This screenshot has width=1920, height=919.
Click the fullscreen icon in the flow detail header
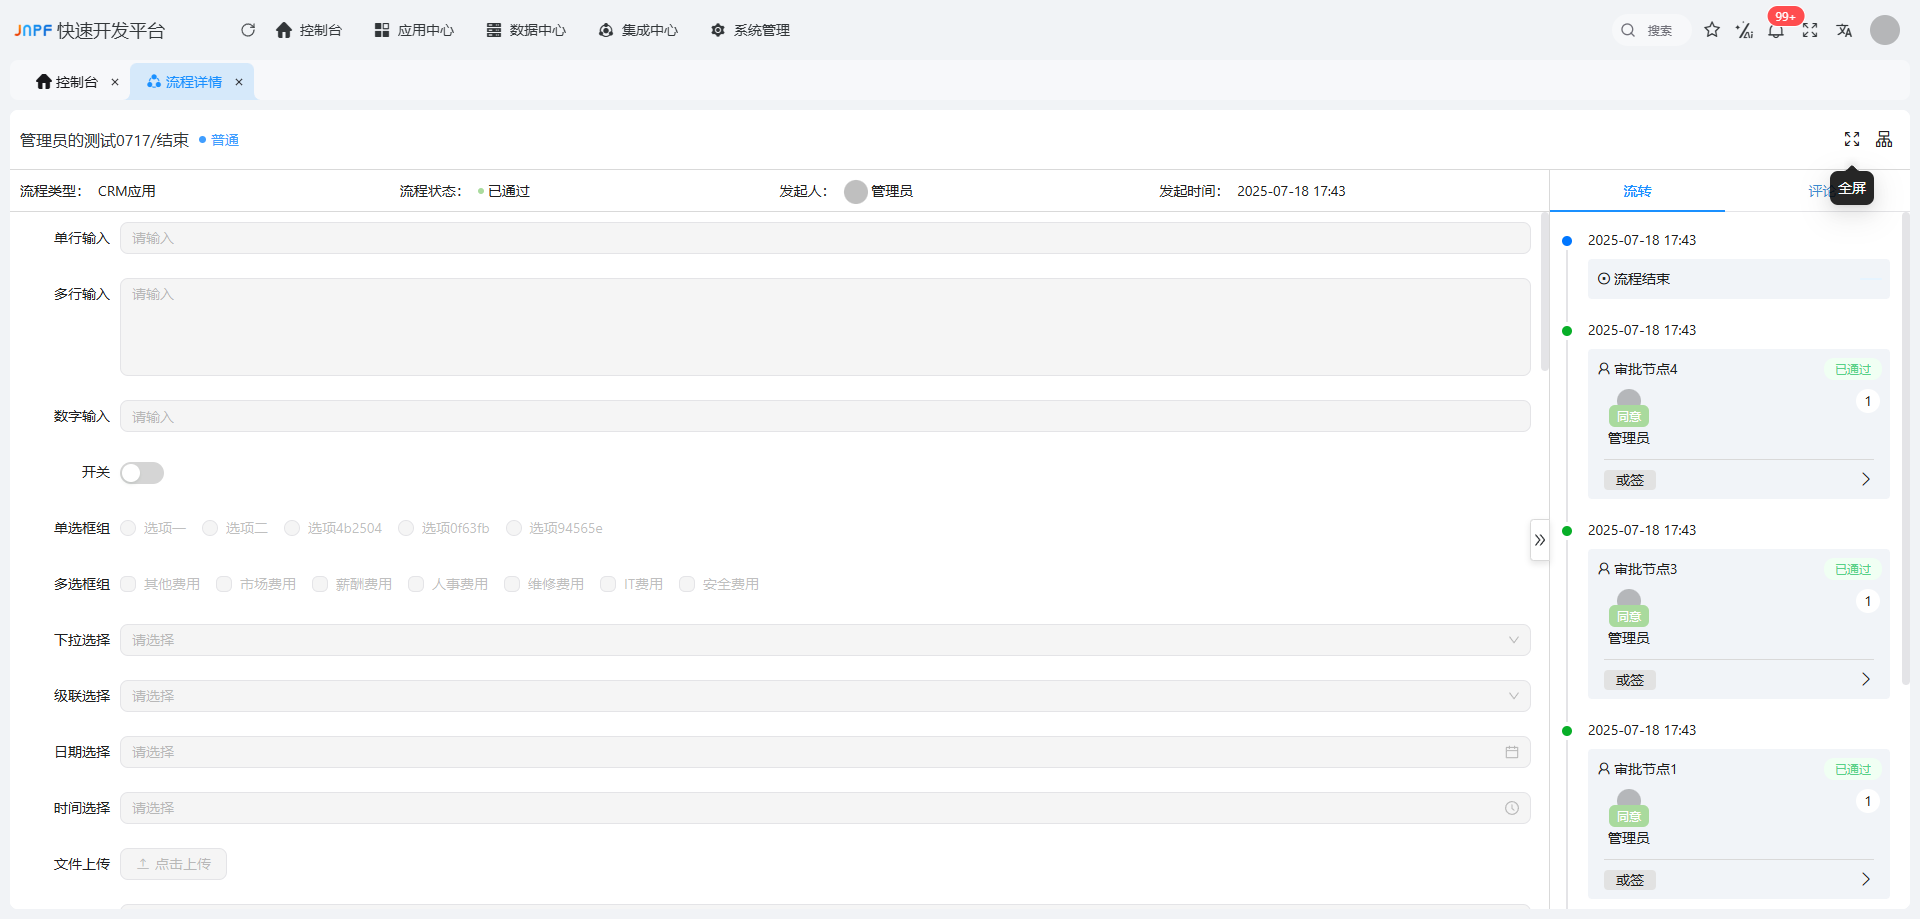(1852, 139)
